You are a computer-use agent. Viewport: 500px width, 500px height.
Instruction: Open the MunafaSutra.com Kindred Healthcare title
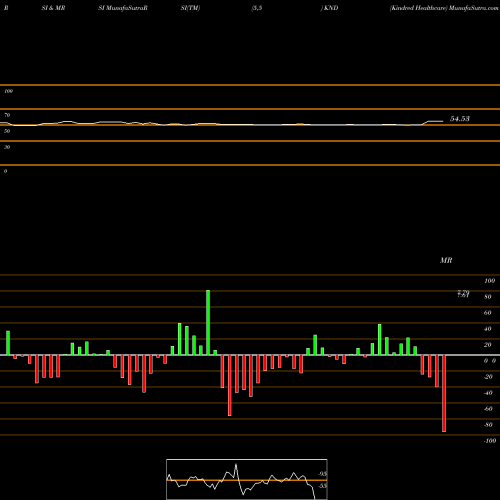point(444,8)
